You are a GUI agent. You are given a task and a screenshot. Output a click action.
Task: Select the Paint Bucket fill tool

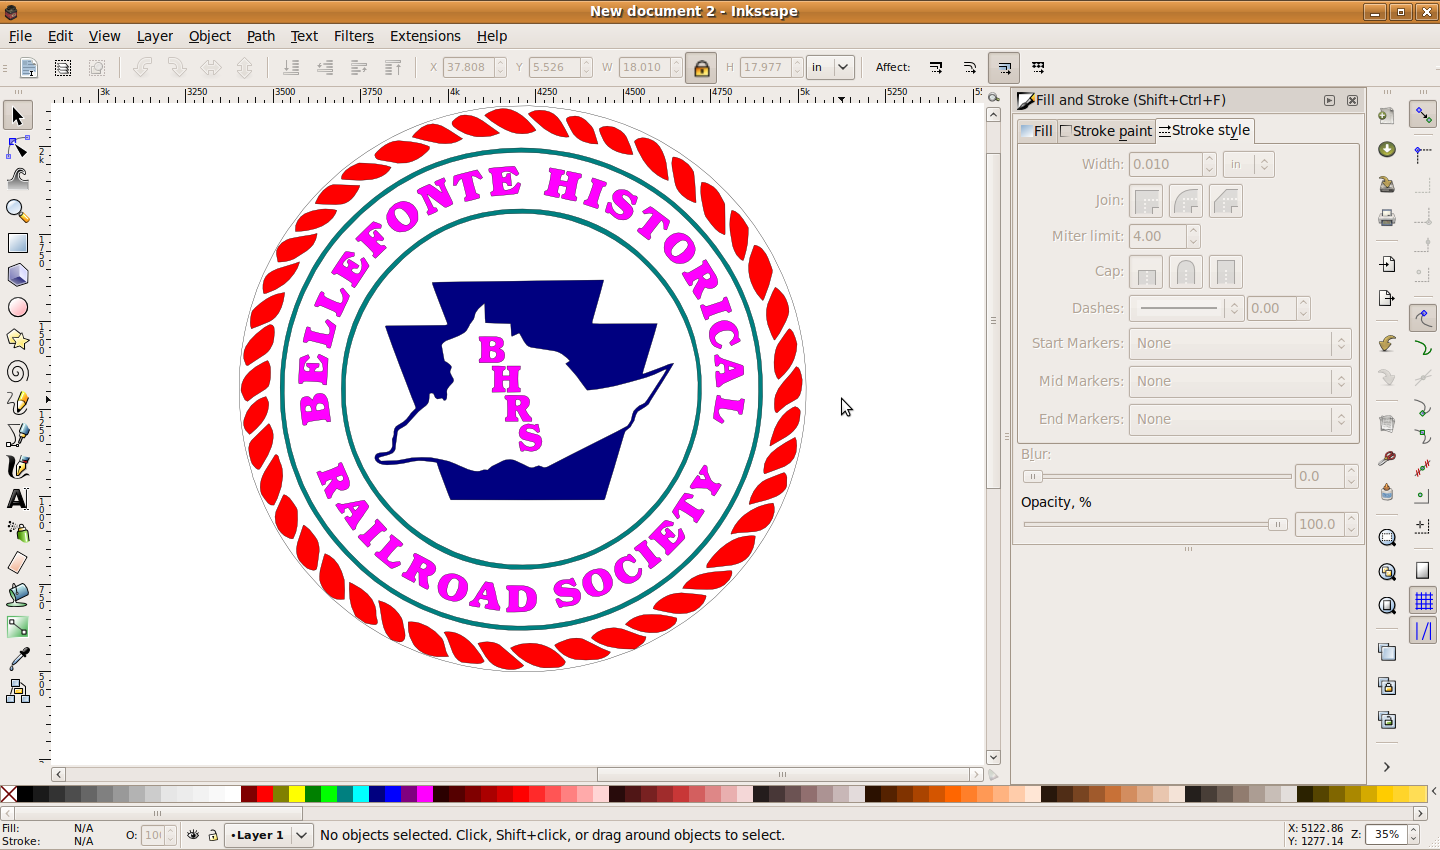tap(17, 595)
